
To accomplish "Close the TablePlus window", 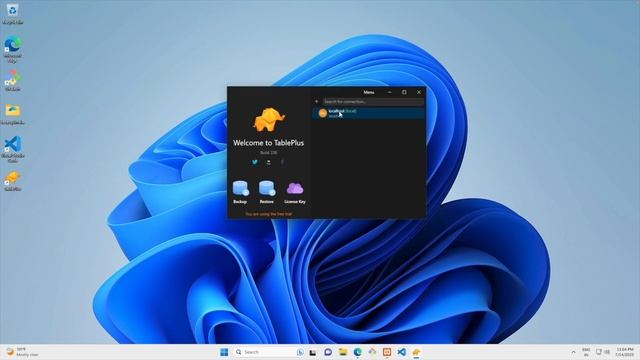I will point(419,92).
